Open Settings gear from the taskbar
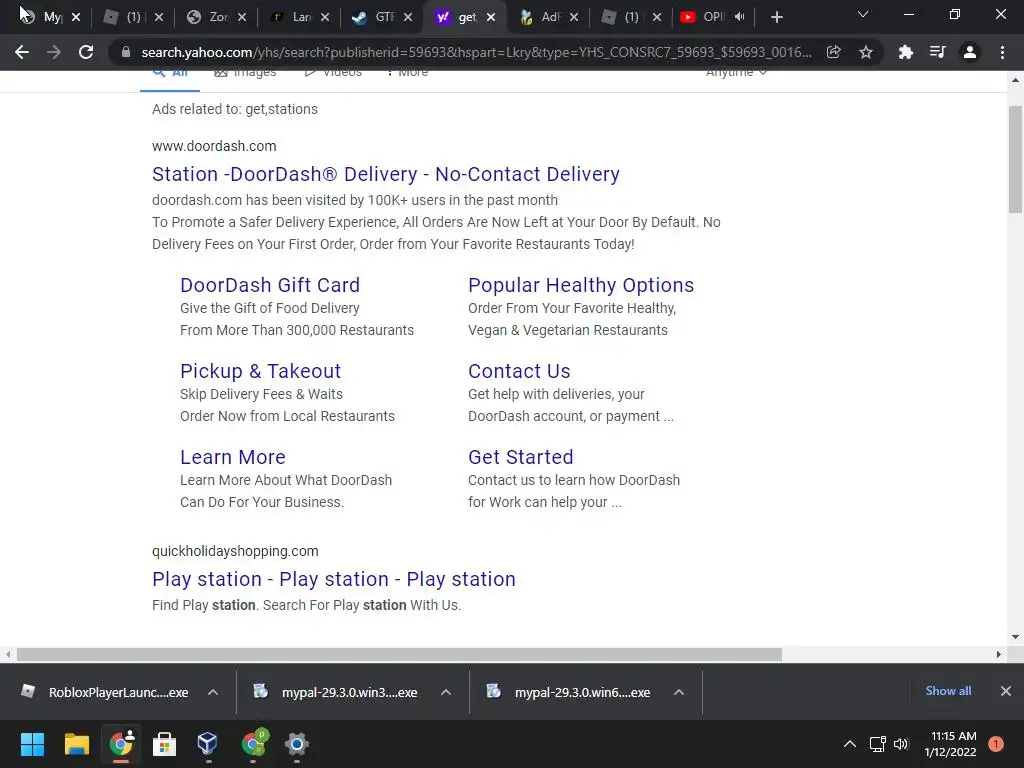Screen dimensions: 1024x768 coord(296,744)
